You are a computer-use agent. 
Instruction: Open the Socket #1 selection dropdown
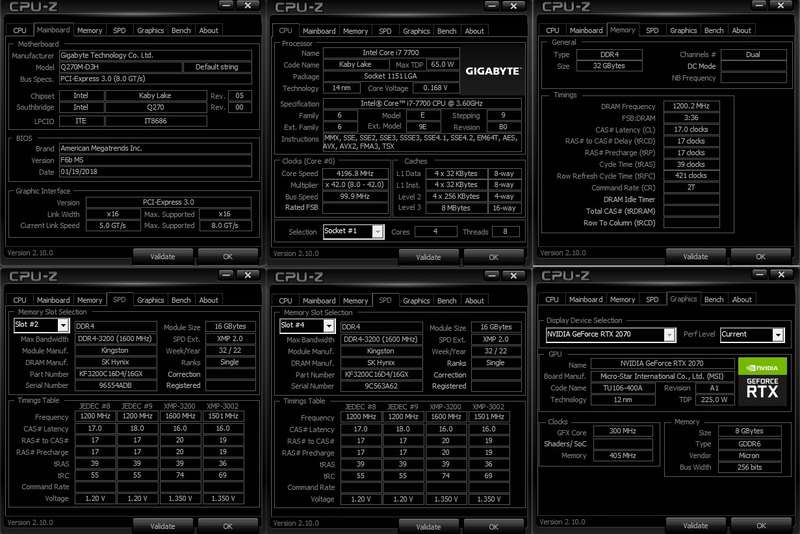pos(377,232)
